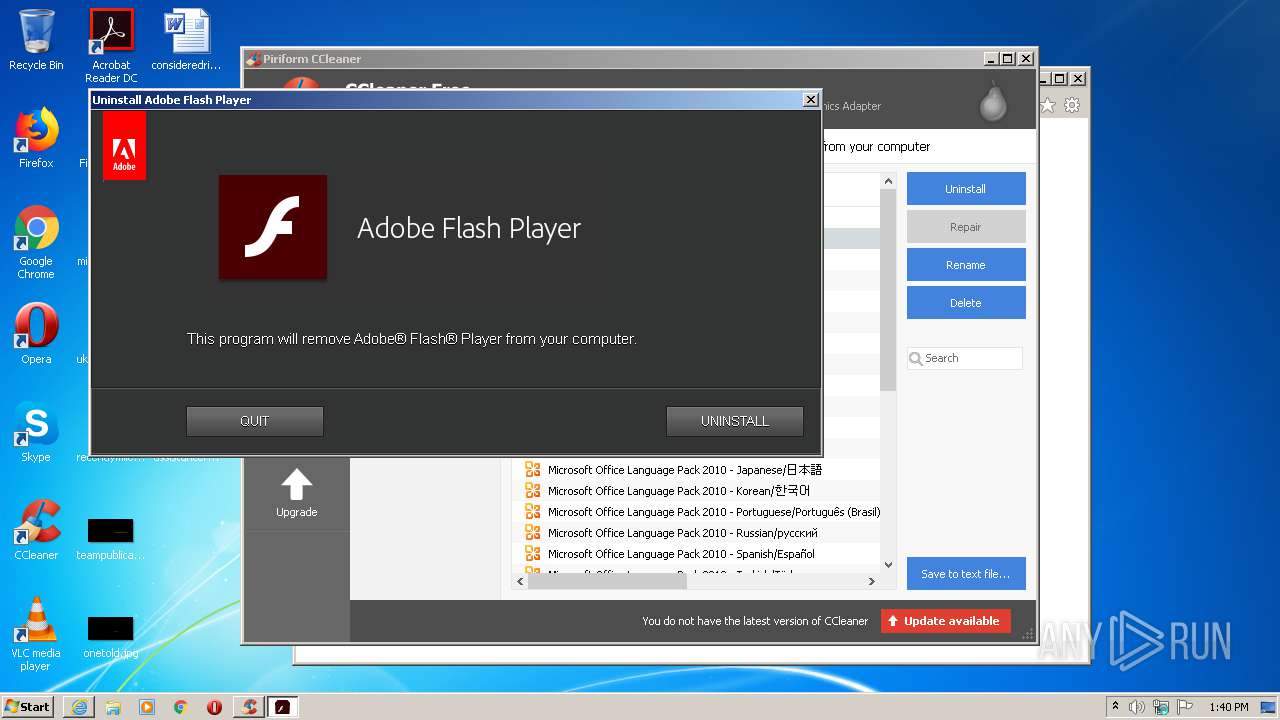Viewport: 1280px width, 720px height.
Task: Open Acrobat Reader DC desktop shortcut
Action: (111, 46)
